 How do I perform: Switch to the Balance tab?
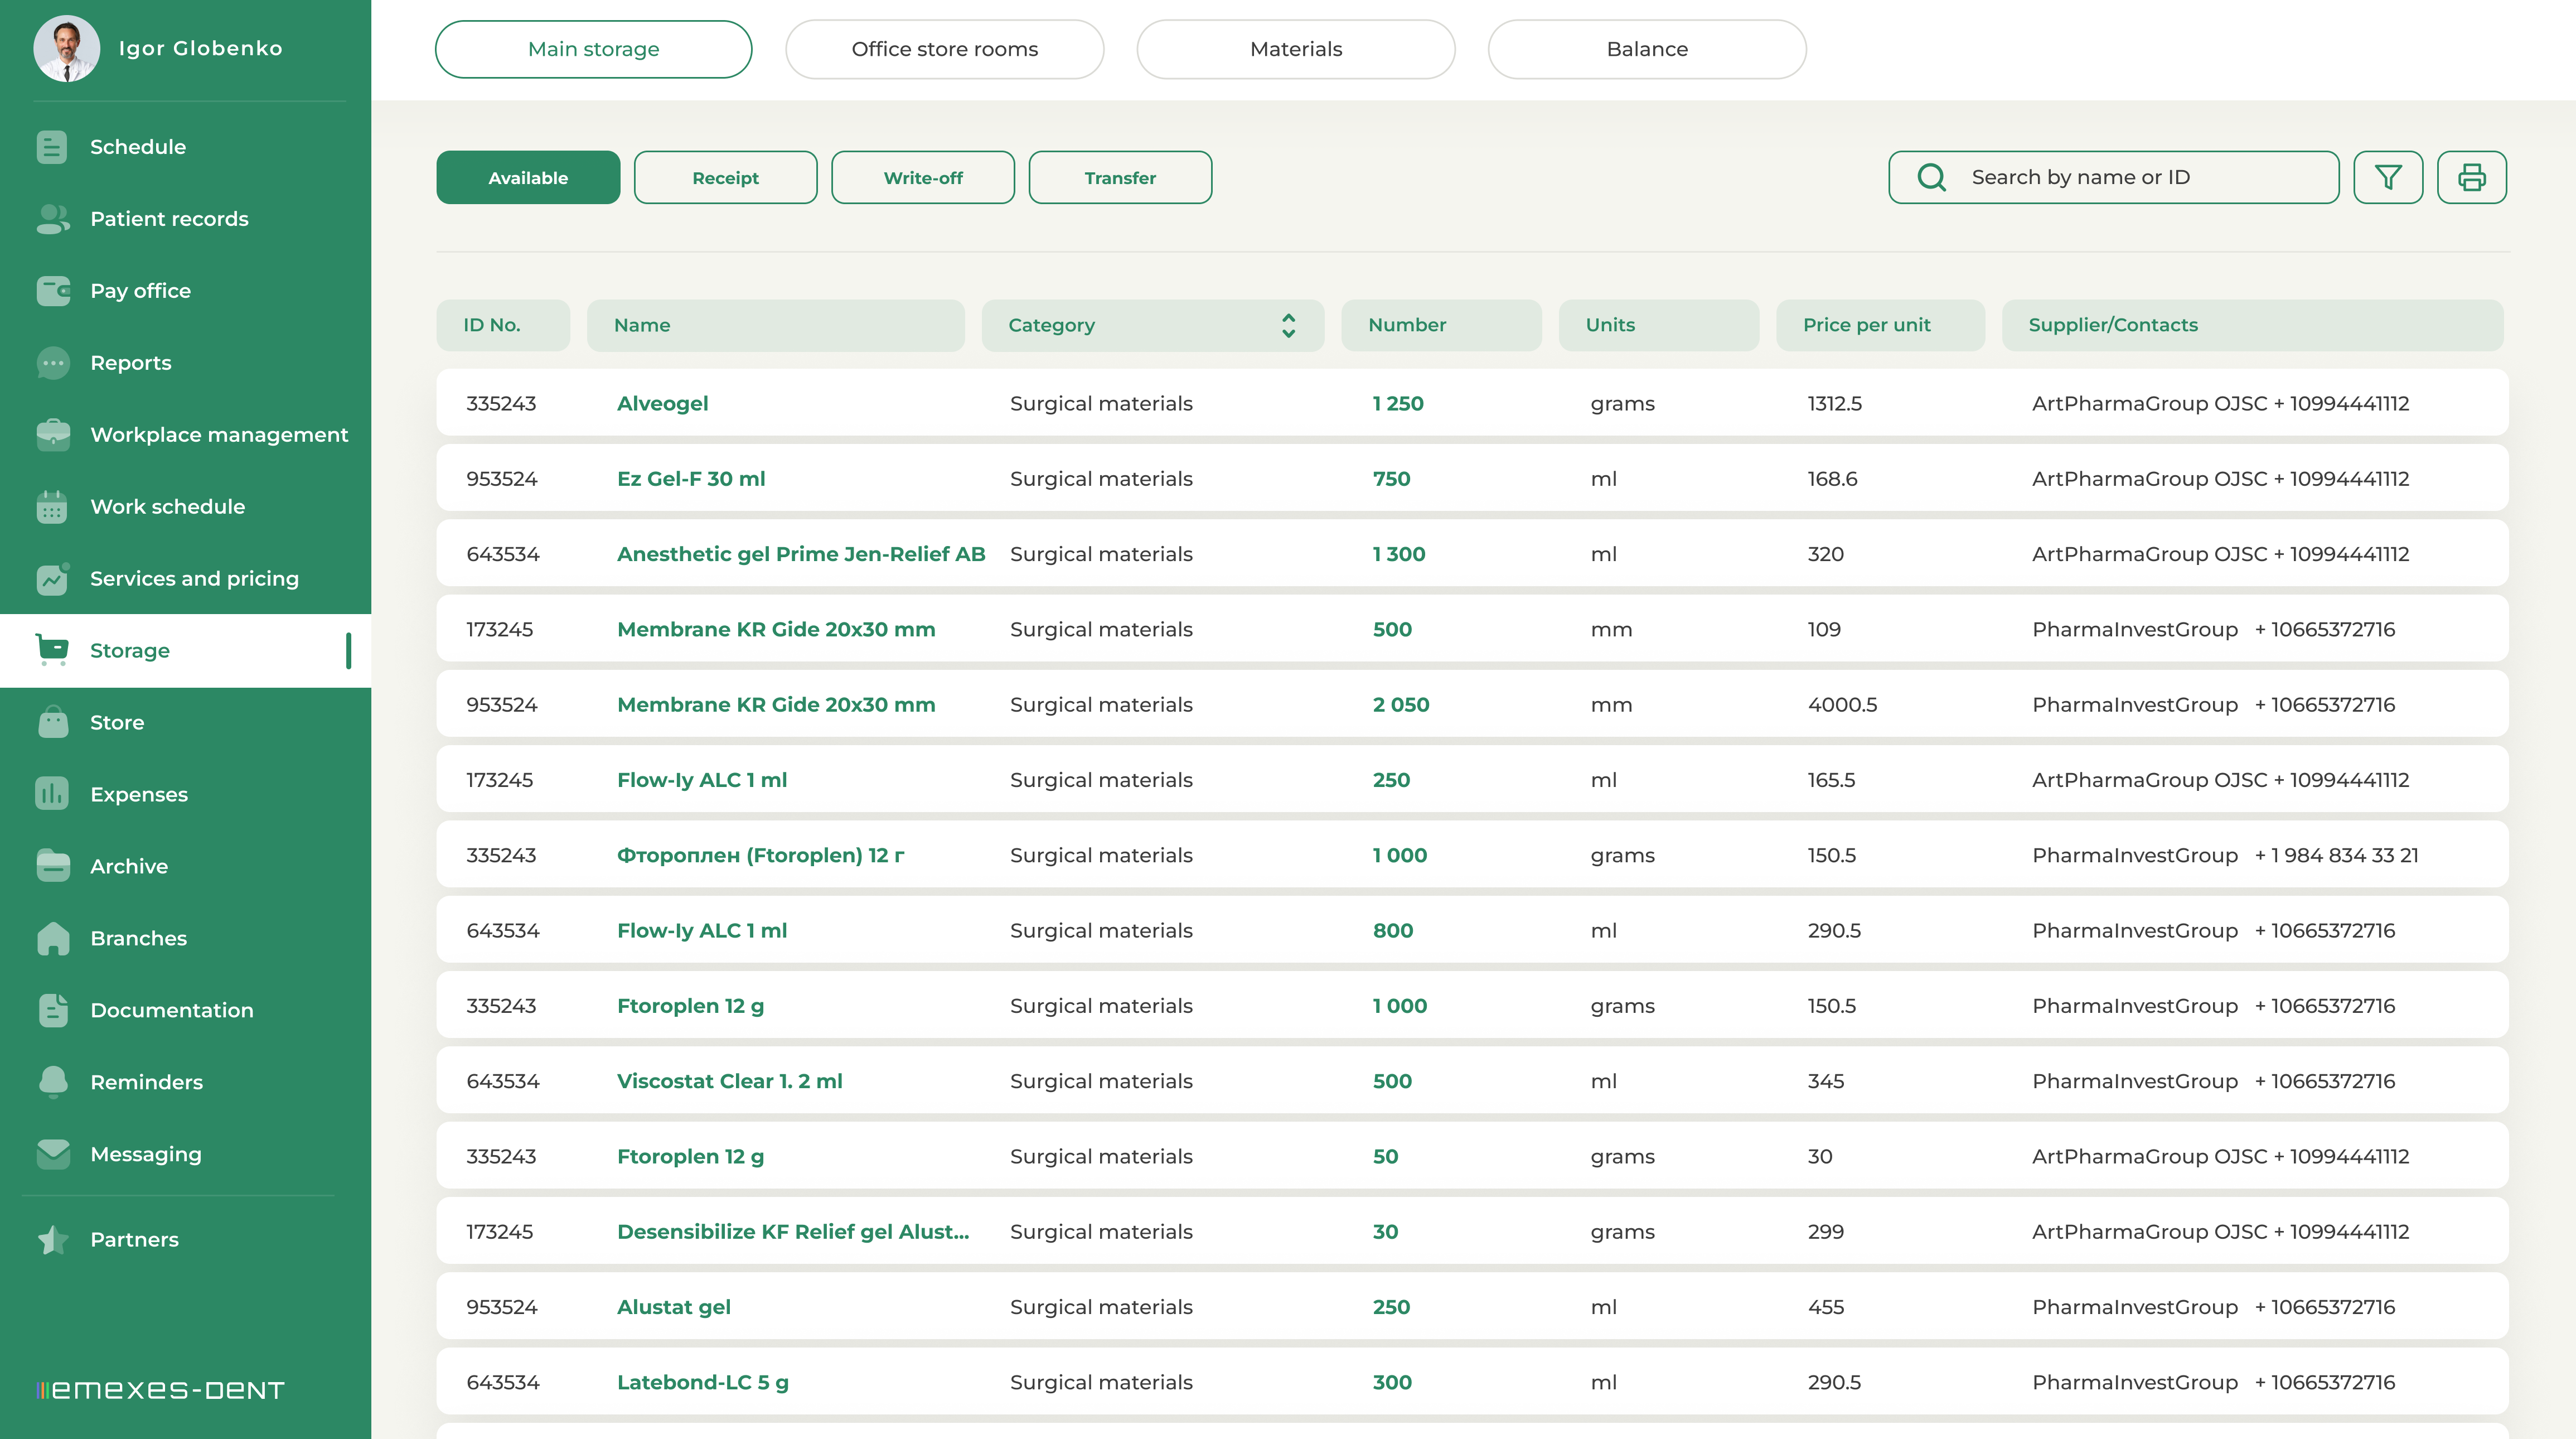1646,49
